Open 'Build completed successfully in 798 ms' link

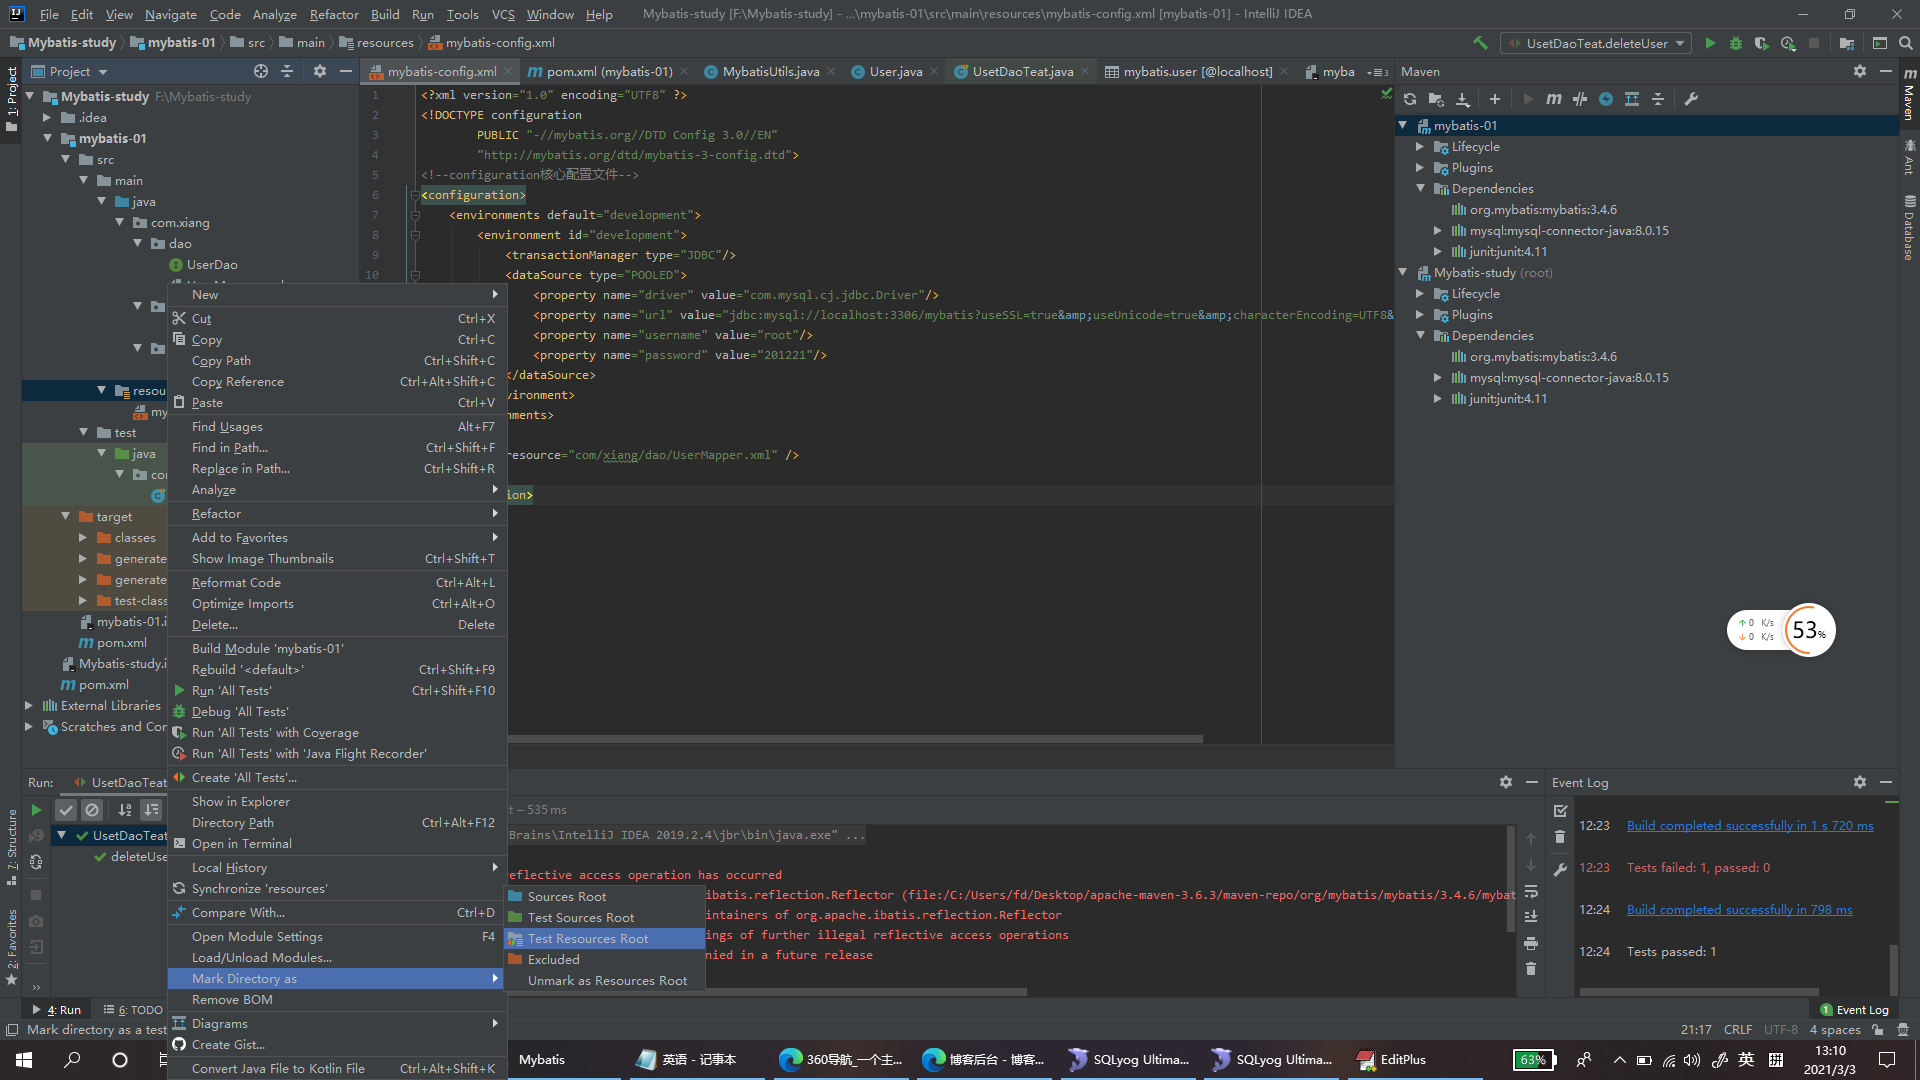1739,910
